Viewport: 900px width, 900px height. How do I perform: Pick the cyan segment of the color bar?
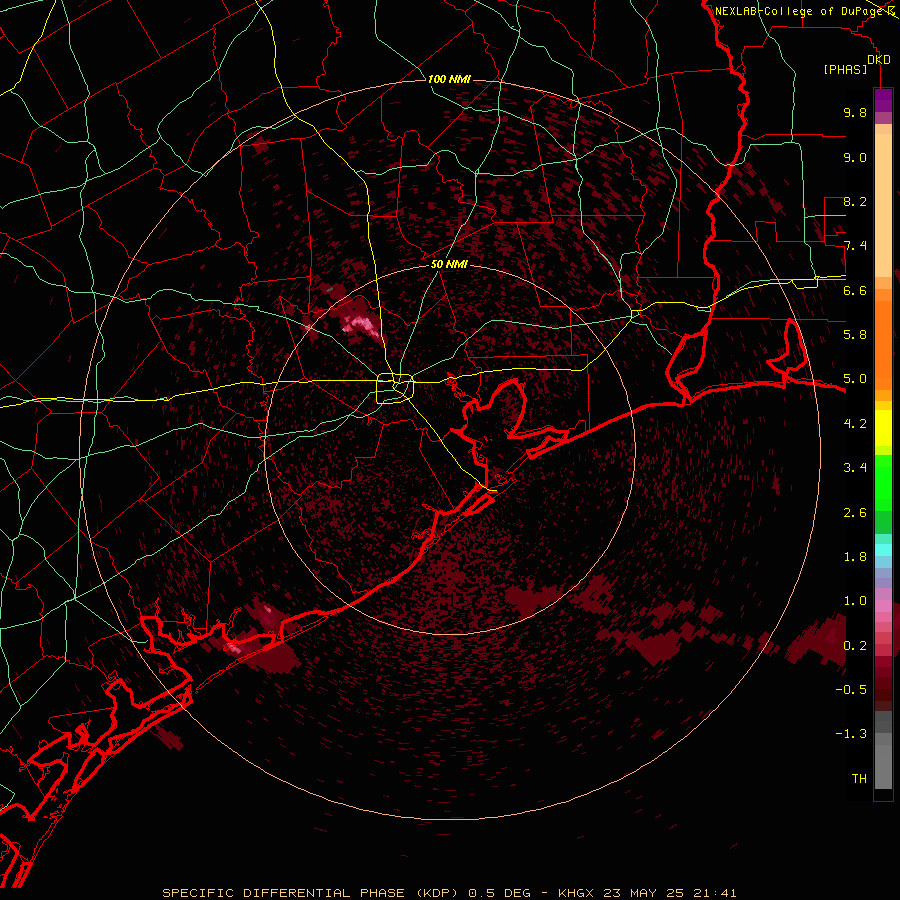pyautogui.click(x=883, y=550)
